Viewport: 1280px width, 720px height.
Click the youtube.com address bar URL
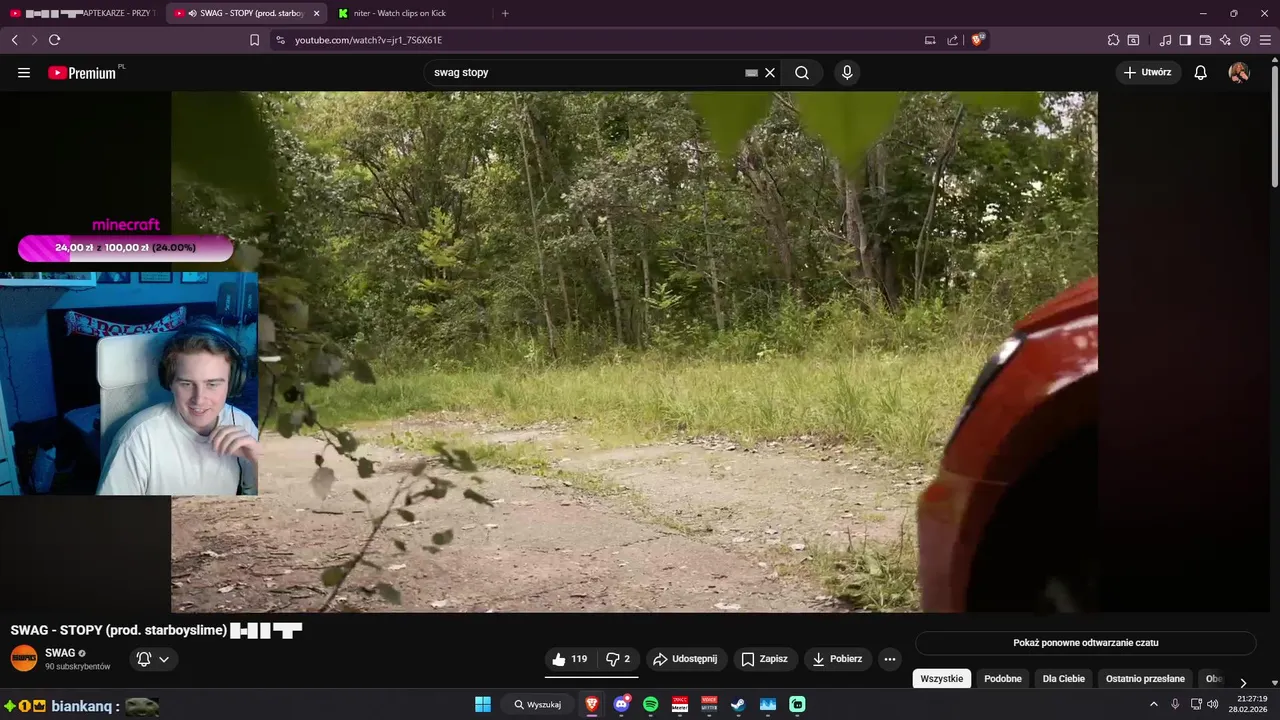click(x=368, y=40)
